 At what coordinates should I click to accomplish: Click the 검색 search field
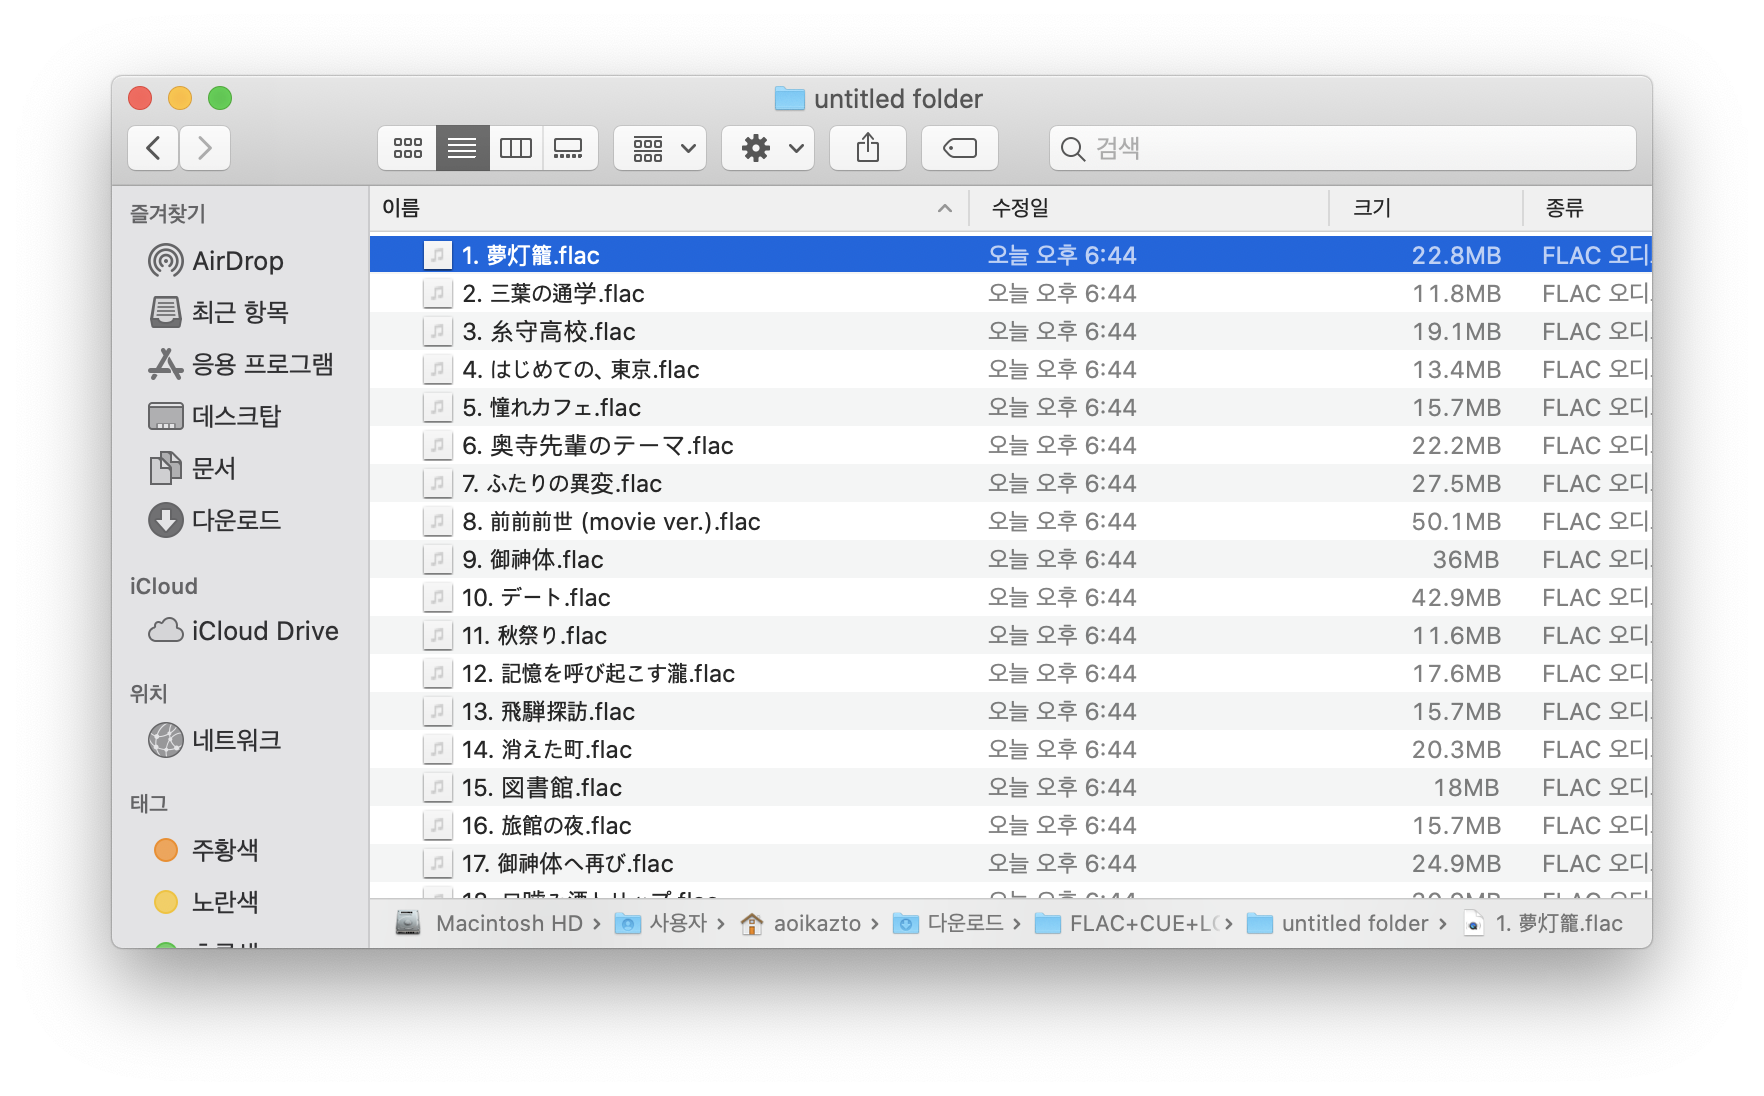1342,148
